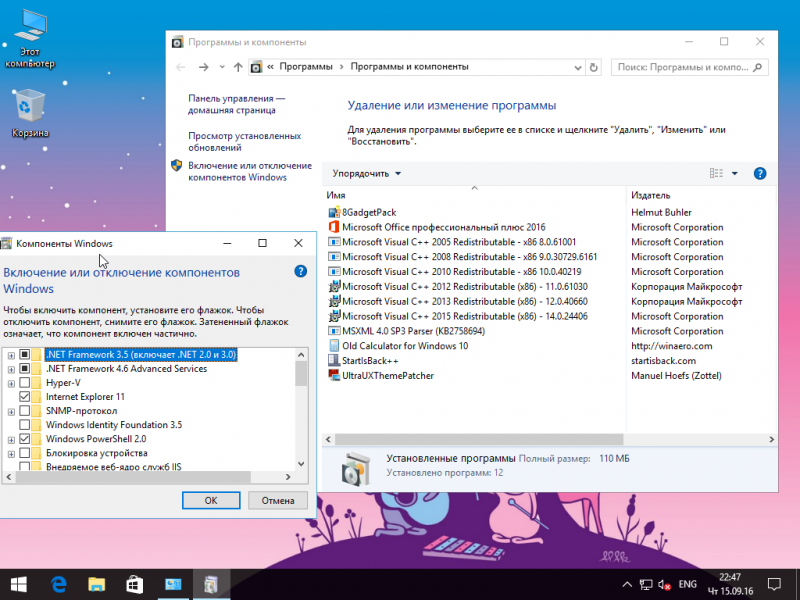The width and height of the screenshot is (800, 600).
Task: Open the Этот компьютер desktop icon
Action: [x=30, y=38]
